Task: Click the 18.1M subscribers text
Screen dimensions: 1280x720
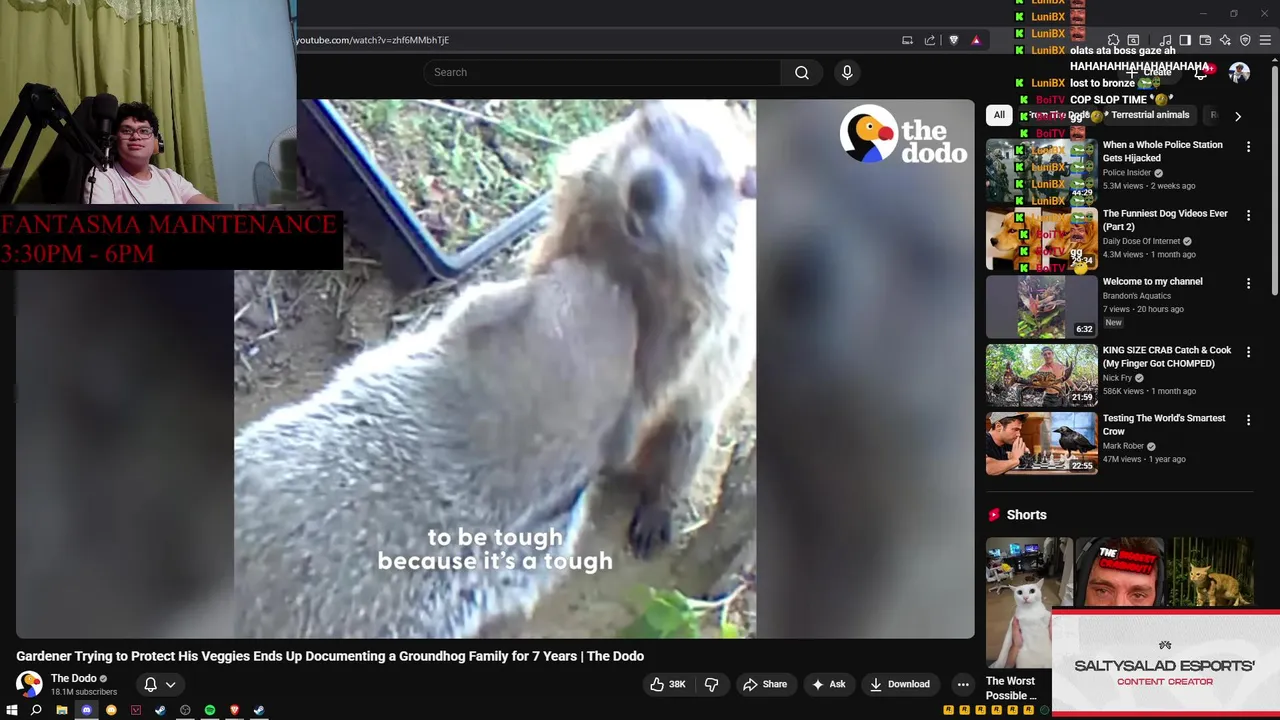Action: 84,692
